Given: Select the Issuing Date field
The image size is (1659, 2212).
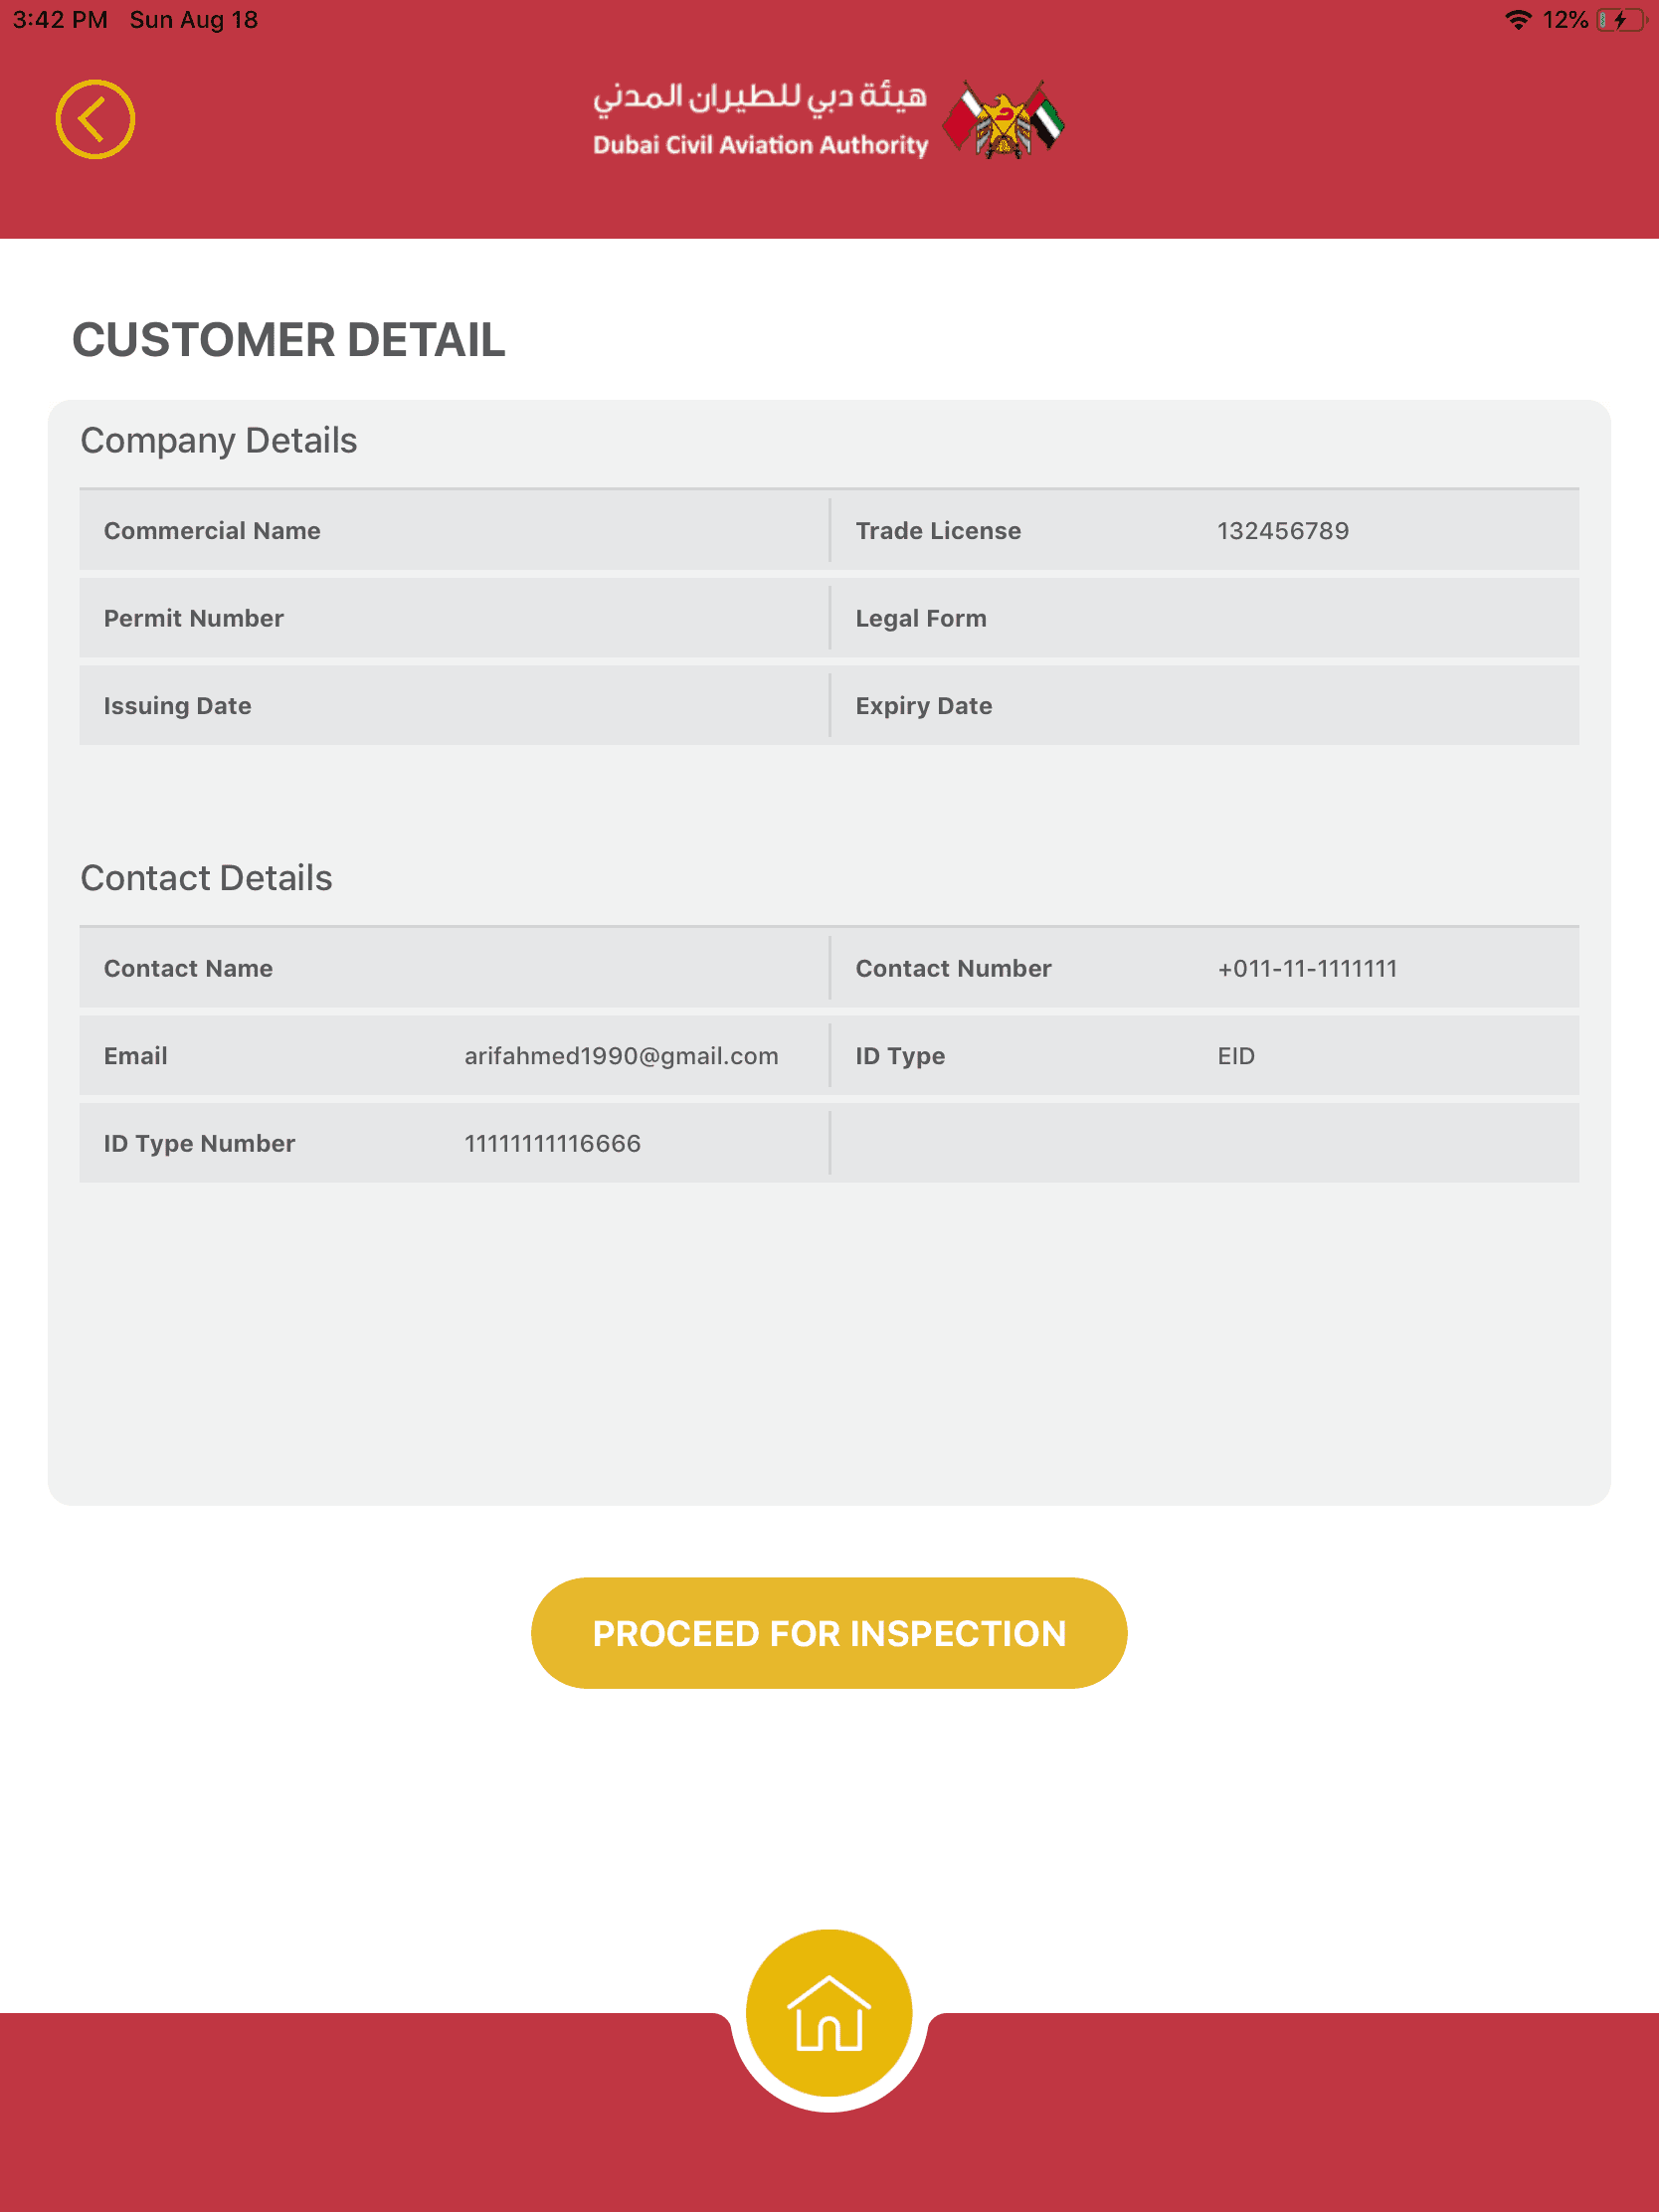Looking at the screenshot, I should point(454,706).
